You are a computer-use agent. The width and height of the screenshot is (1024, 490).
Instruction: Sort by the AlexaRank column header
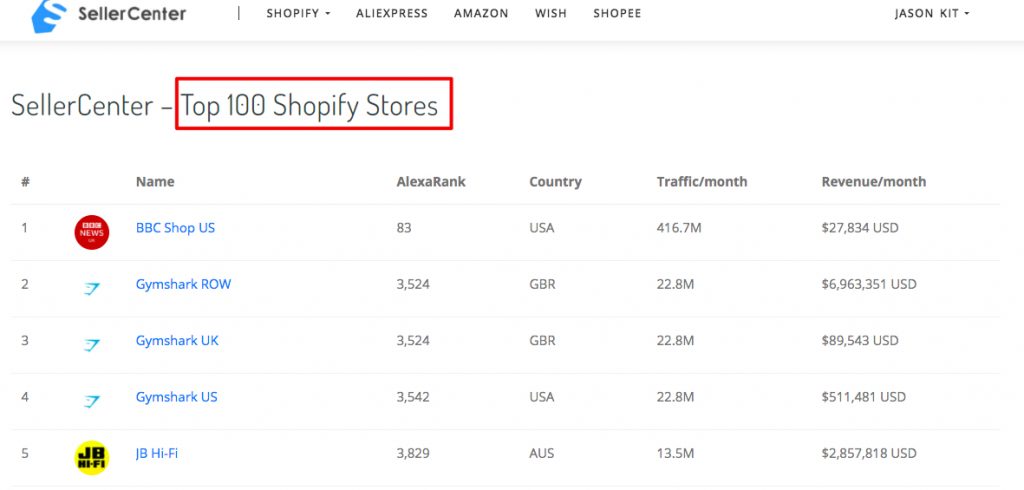[x=431, y=182]
